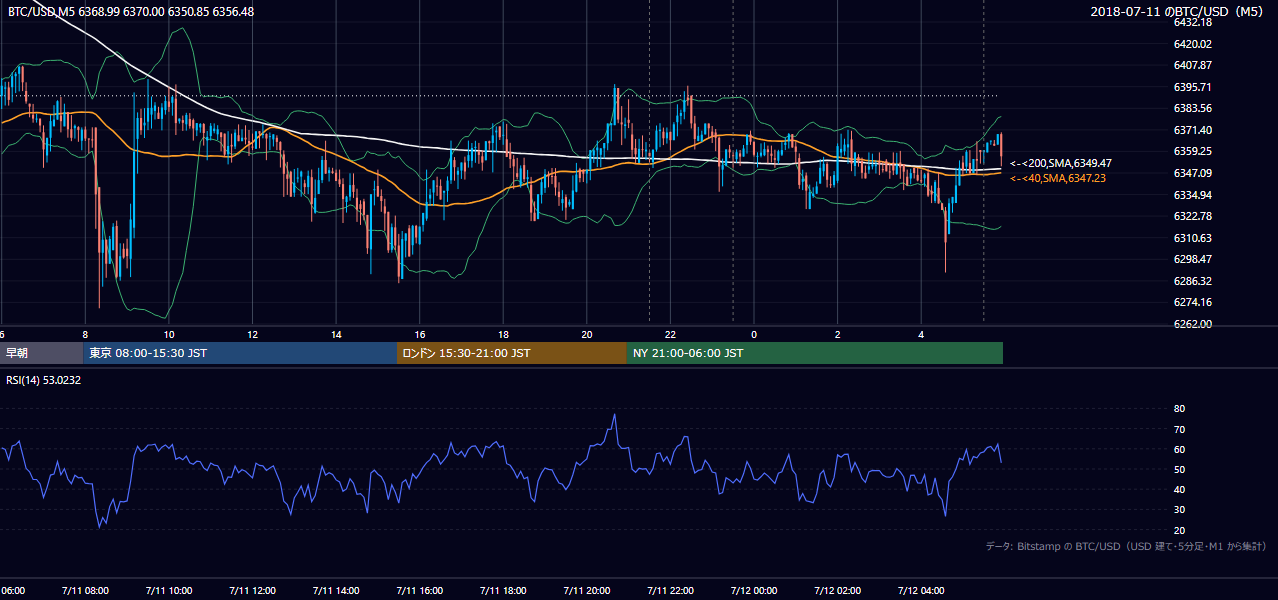The image size is (1278, 600).
Task: Click the 7/11 10:00 time label
Action: [169, 591]
